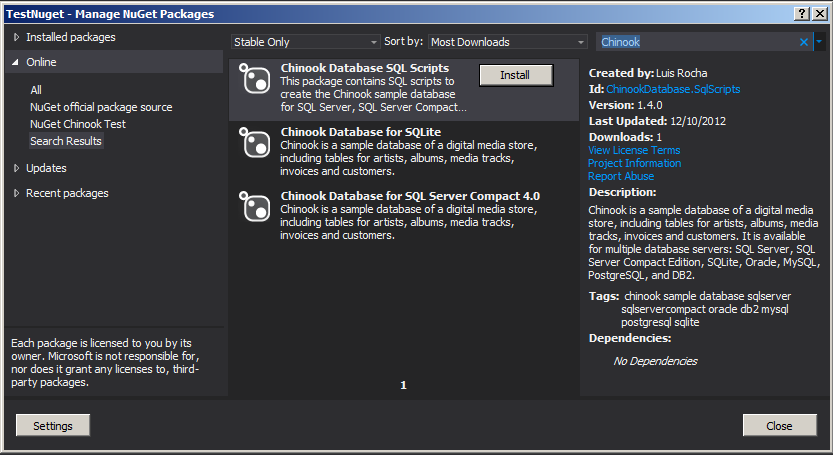Screen dimensions: 833x455
Task: Open View License Terms link
Action: pos(634,150)
